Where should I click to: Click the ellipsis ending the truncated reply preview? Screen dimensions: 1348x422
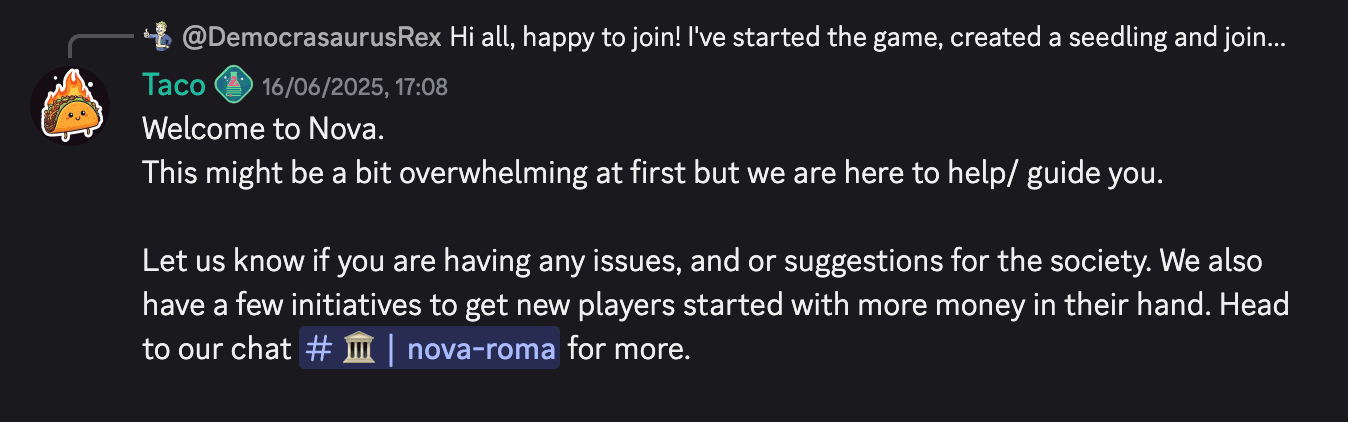tap(1275, 38)
